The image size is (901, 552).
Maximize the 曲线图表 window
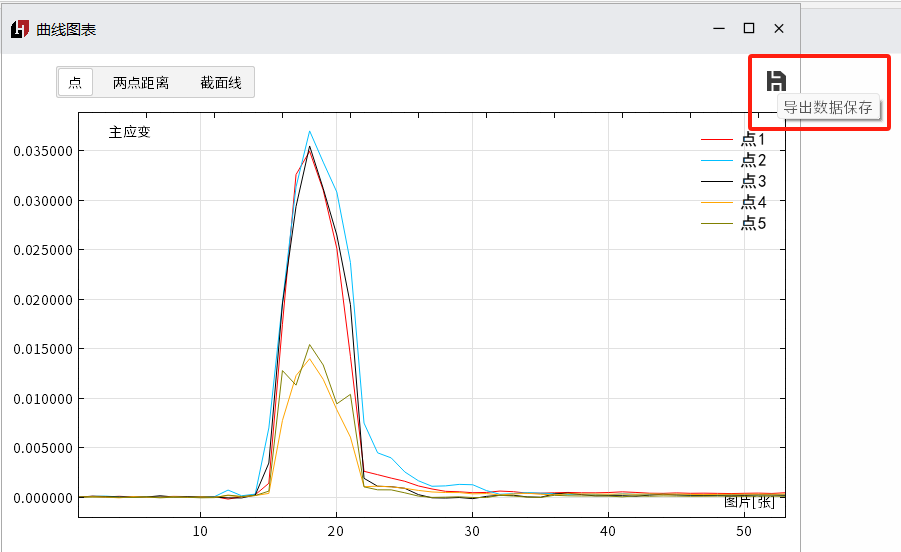(748, 29)
